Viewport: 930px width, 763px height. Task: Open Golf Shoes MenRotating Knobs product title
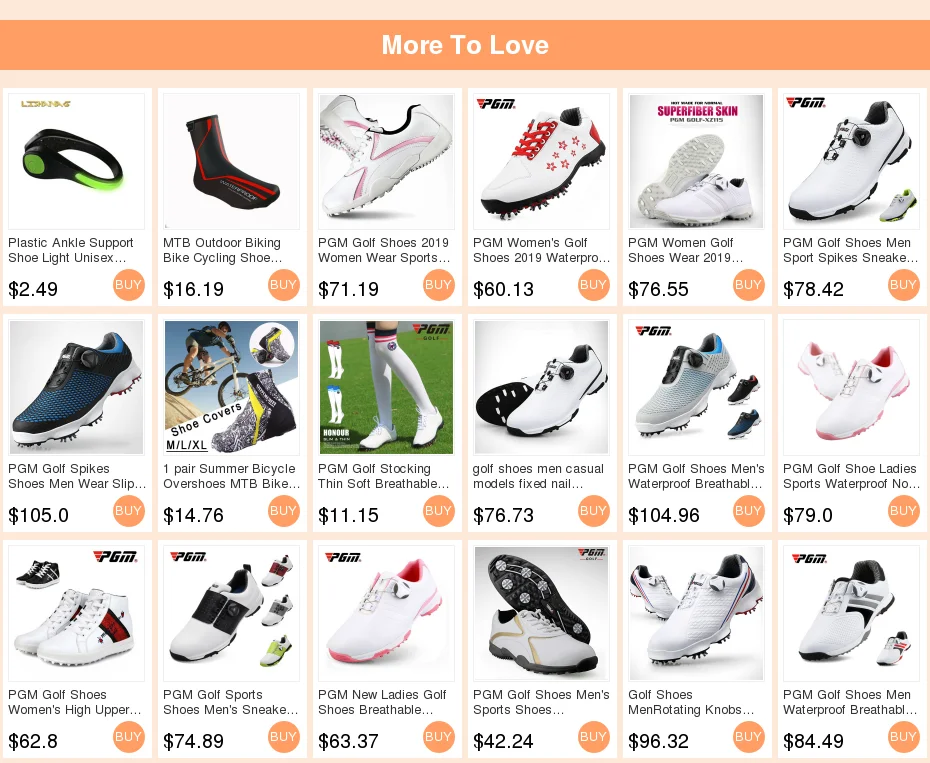691,702
